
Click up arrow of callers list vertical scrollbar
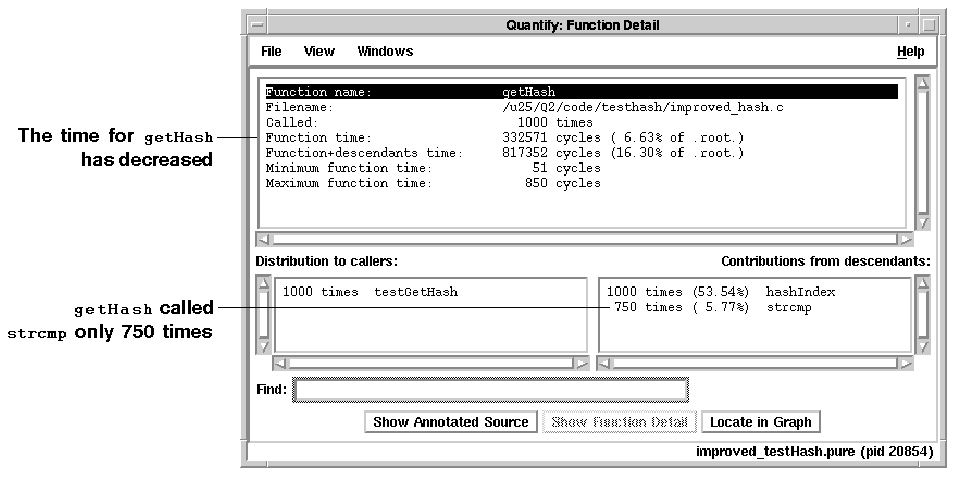263,282
